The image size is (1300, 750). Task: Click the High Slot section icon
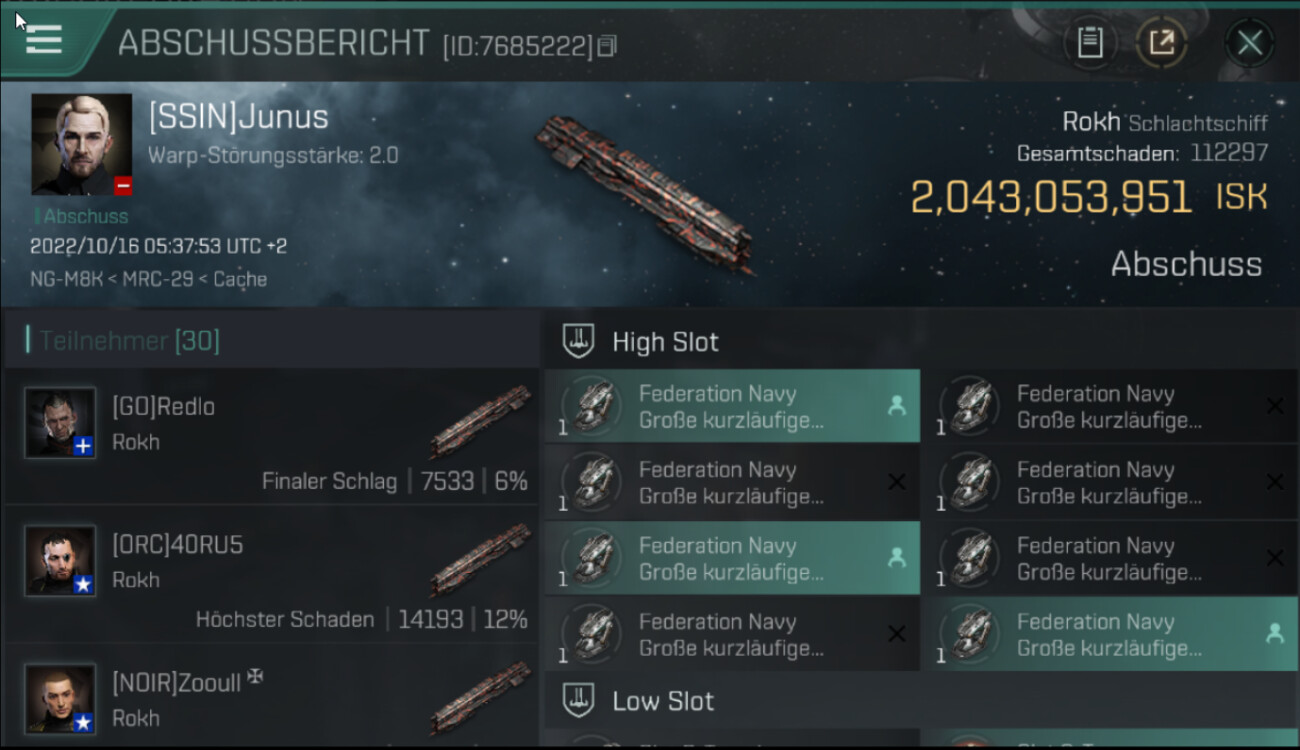click(578, 342)
